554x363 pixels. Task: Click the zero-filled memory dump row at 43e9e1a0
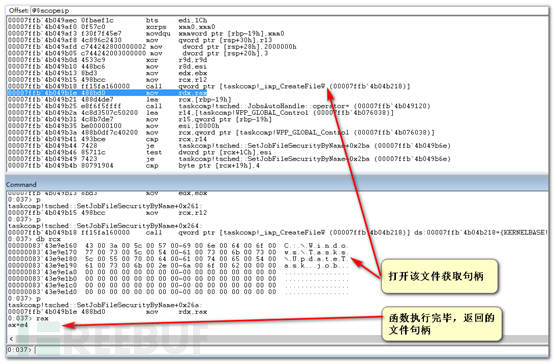pyautogui.click(x=178, y=272)
